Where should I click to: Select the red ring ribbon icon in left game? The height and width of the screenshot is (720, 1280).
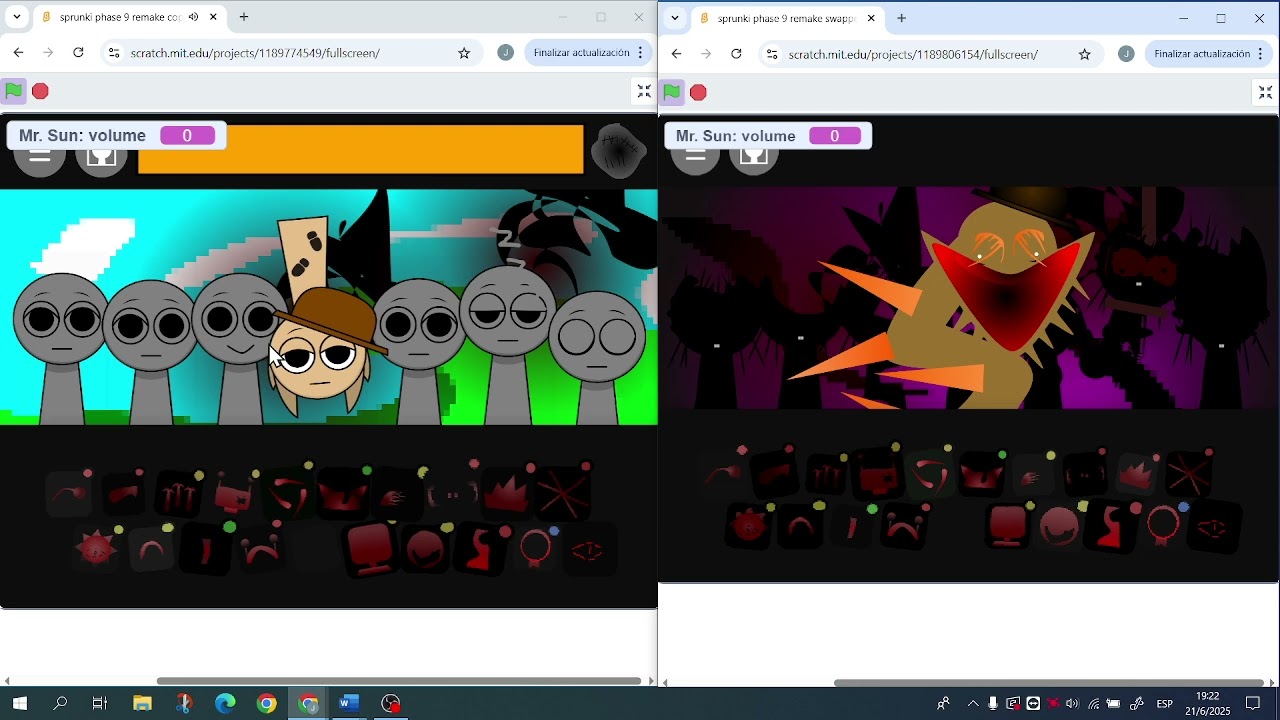(x=535, y=549)
